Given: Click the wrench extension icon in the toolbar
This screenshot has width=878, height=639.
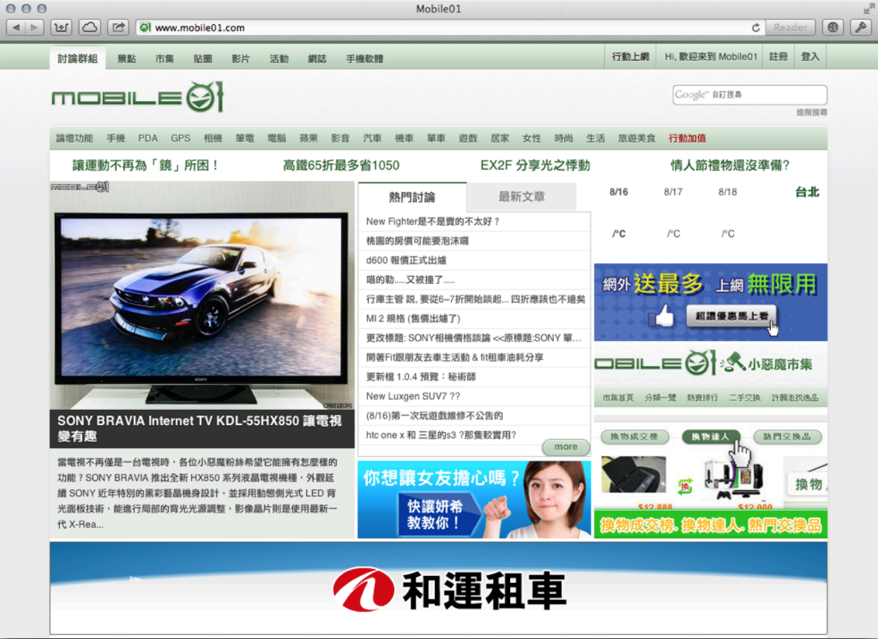Looking at the screenshot, I should pos(861,27).
